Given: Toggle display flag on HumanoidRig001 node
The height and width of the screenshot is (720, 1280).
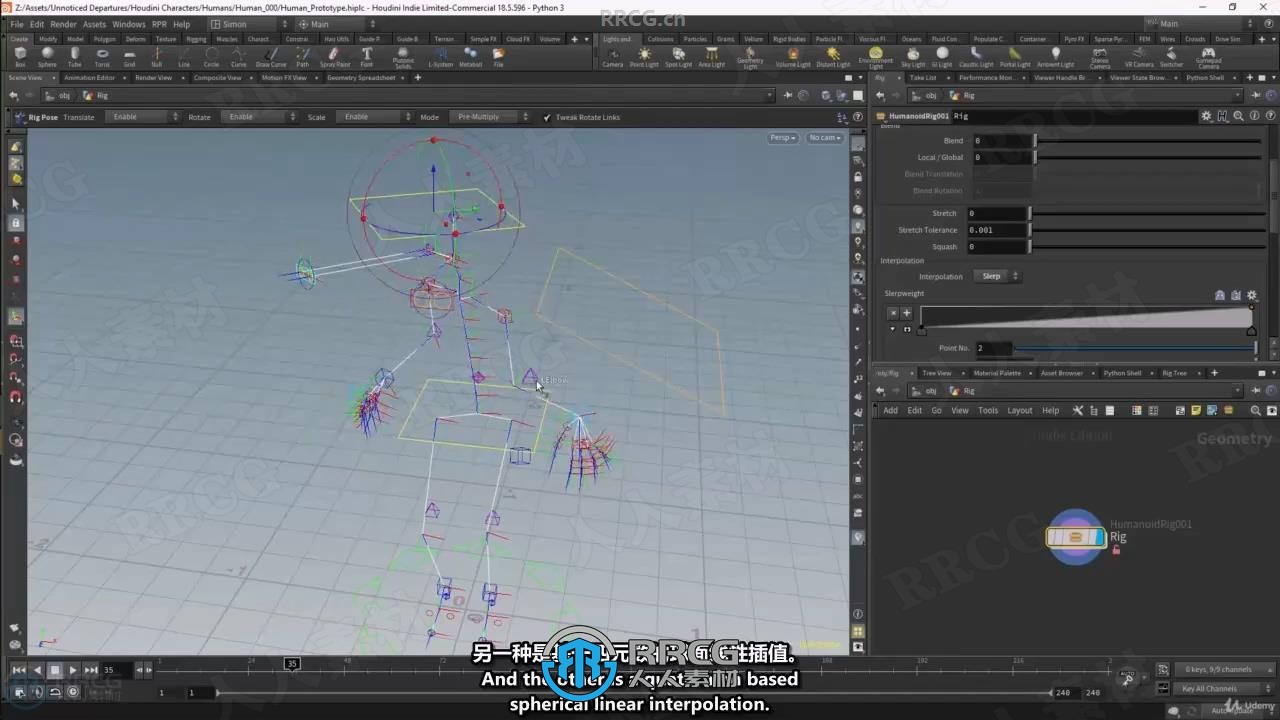Looking at the screenshot, I should tap(1099, 537).
